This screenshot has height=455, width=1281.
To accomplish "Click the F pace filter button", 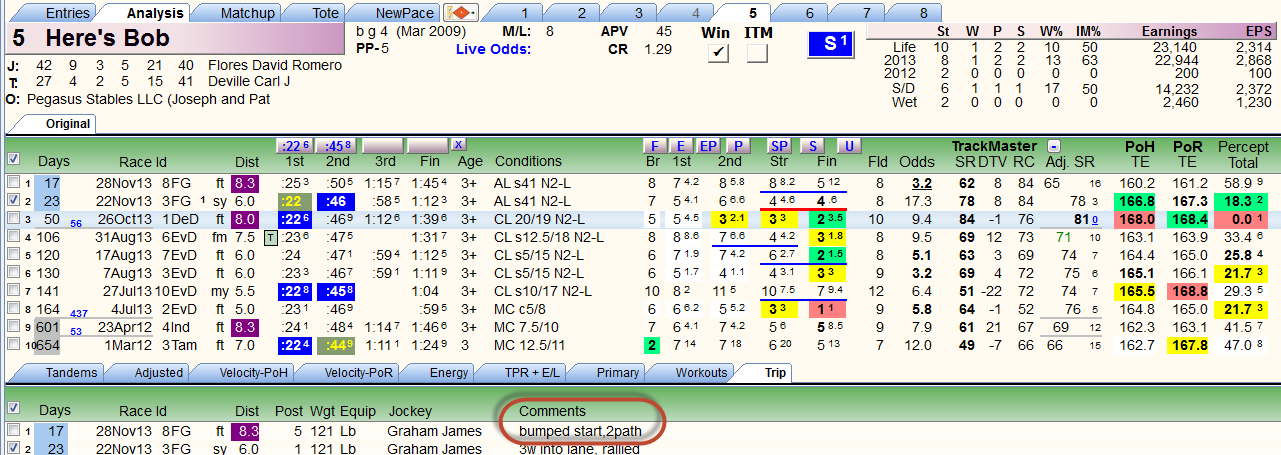I will (654, 145).
